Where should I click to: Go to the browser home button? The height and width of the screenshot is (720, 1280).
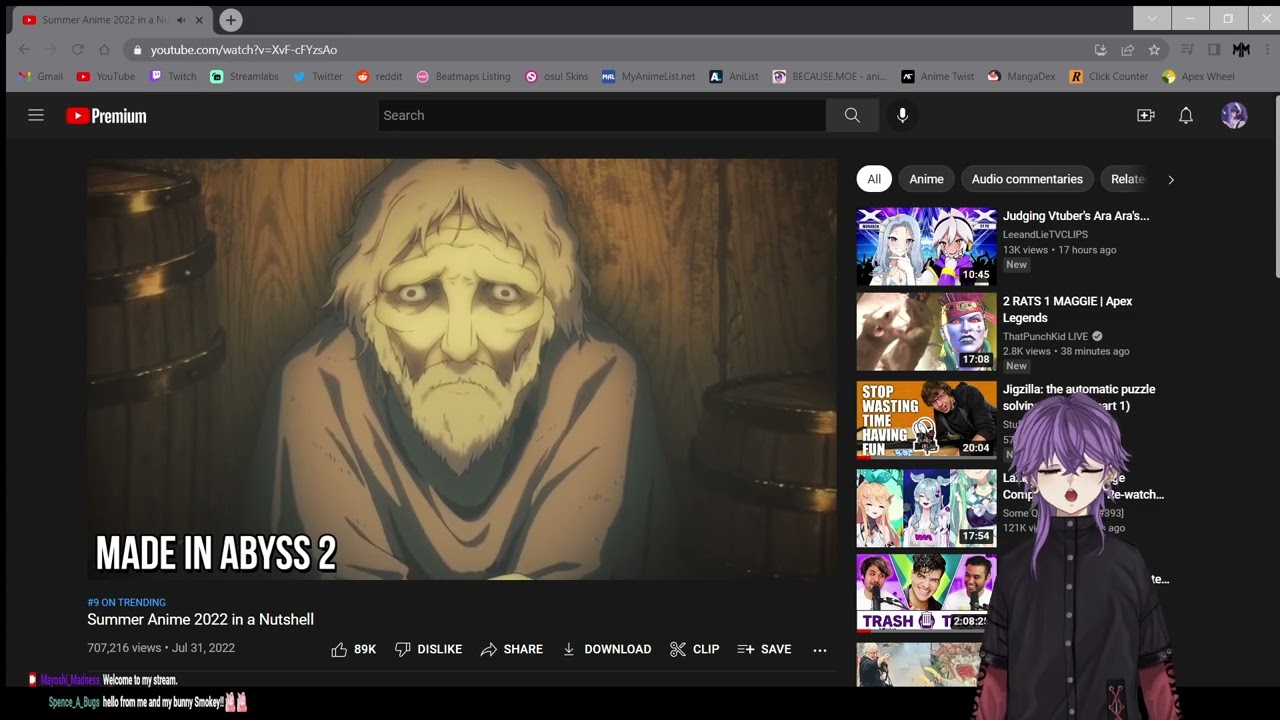pyautogui.click(x=104, y=50)
